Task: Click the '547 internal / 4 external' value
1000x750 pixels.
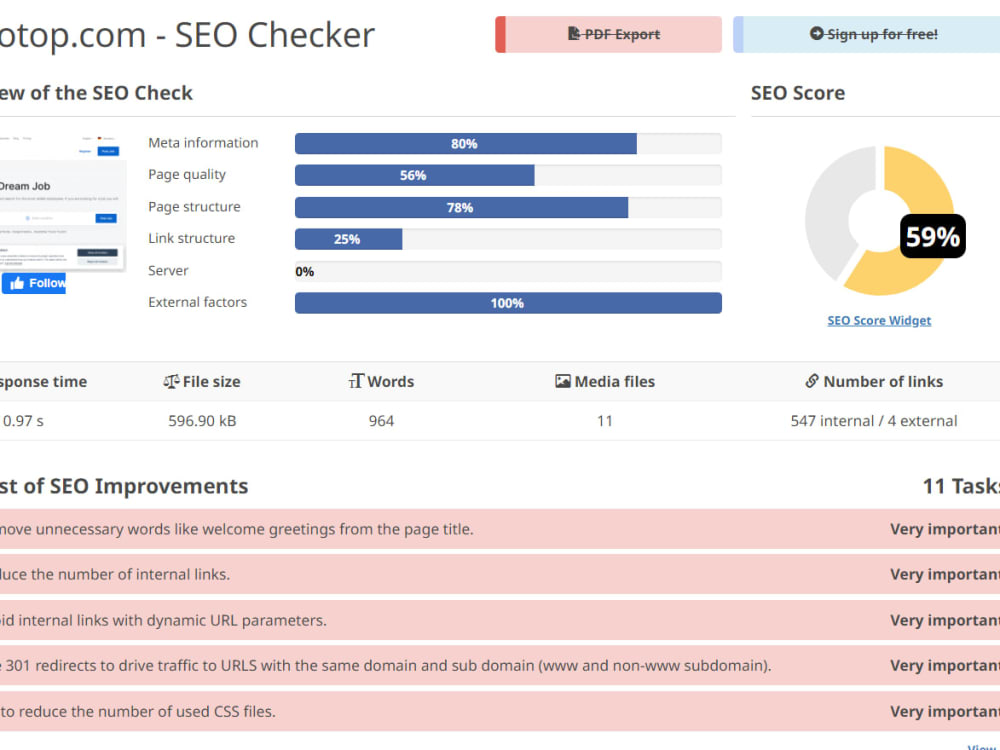Action: (874, 421)
